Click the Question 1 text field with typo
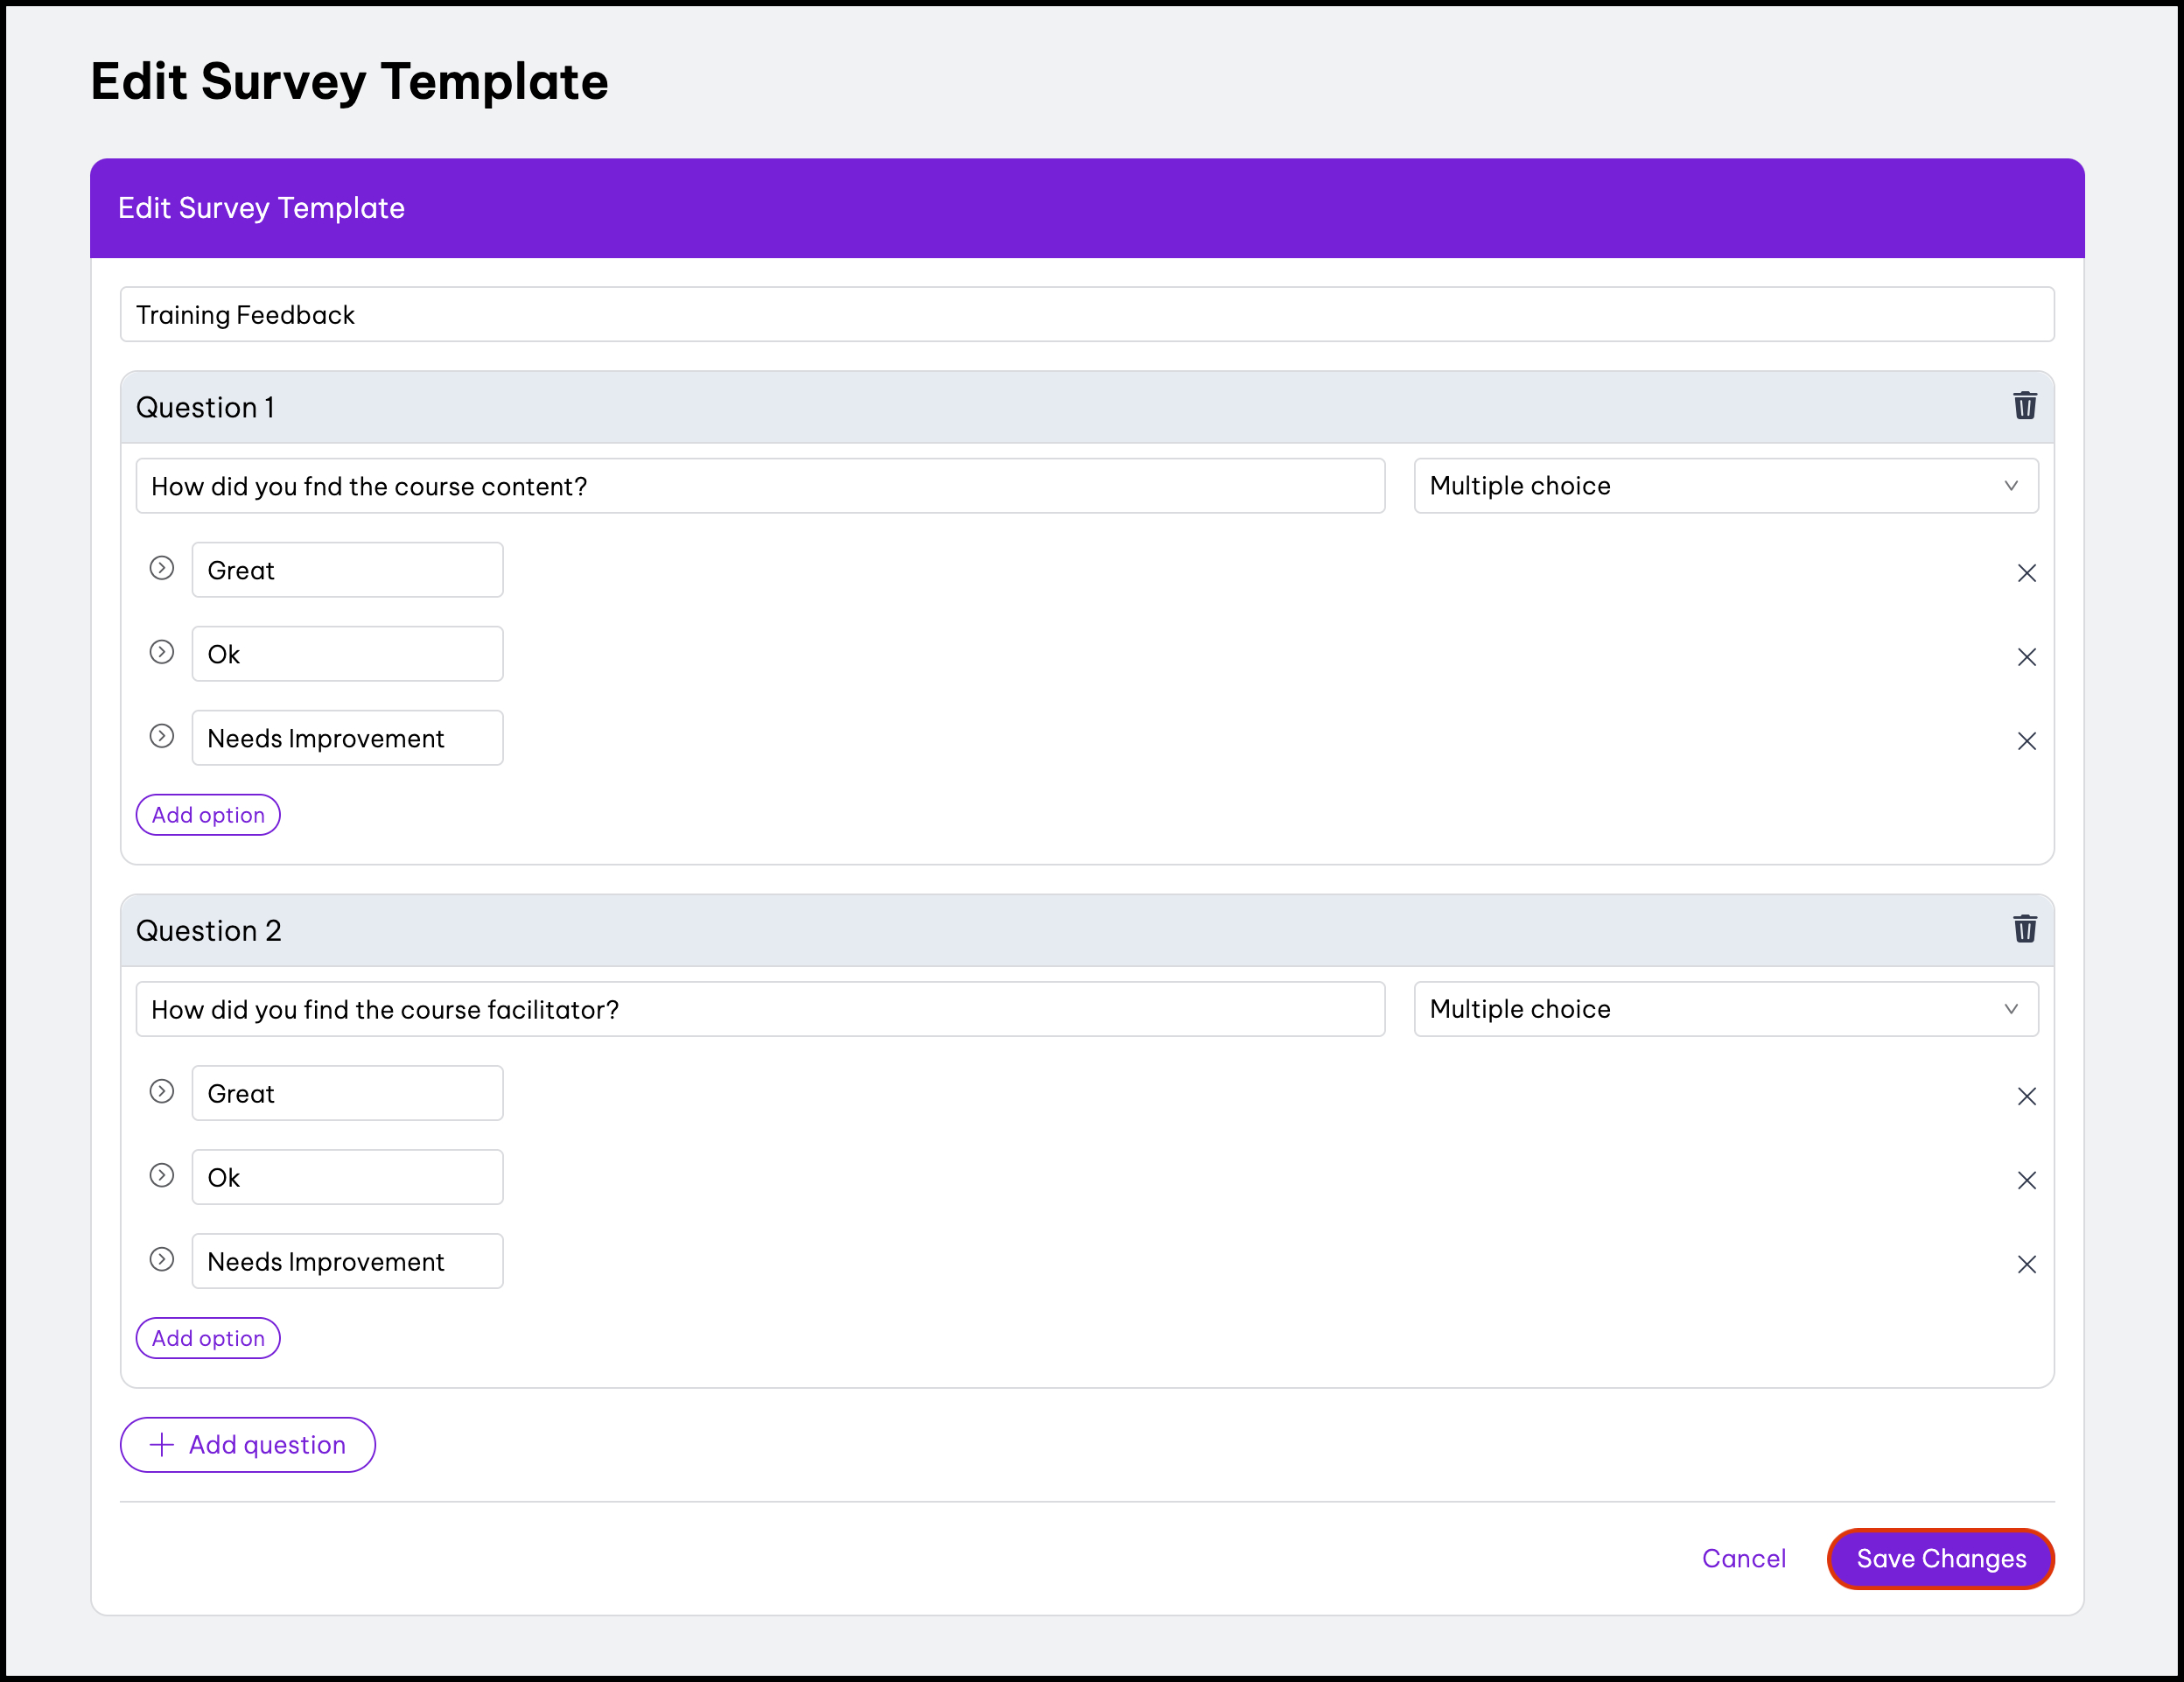The width and height of the screenshot is (2184, 1682). [x=760, y=486]
